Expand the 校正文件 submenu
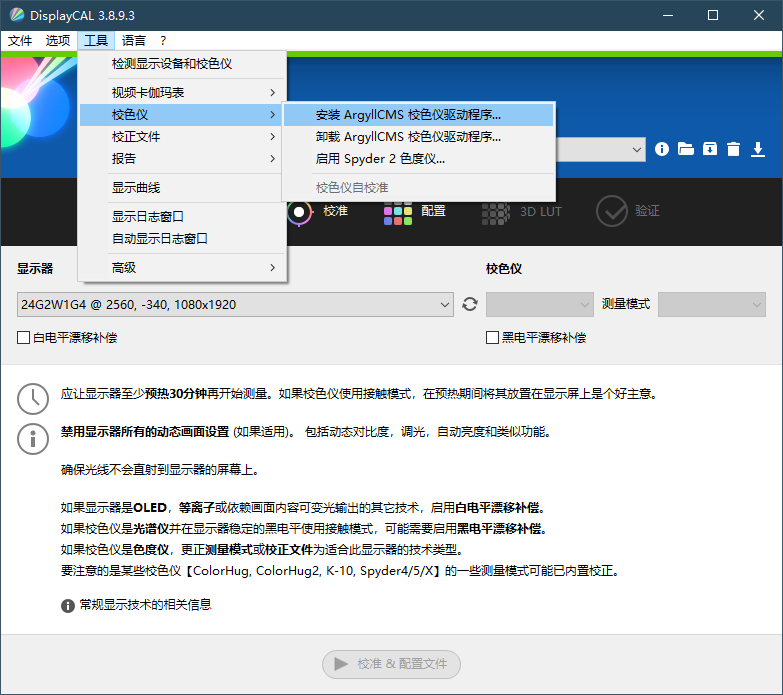Screen dimensions: 783x695 pos(182,136)
